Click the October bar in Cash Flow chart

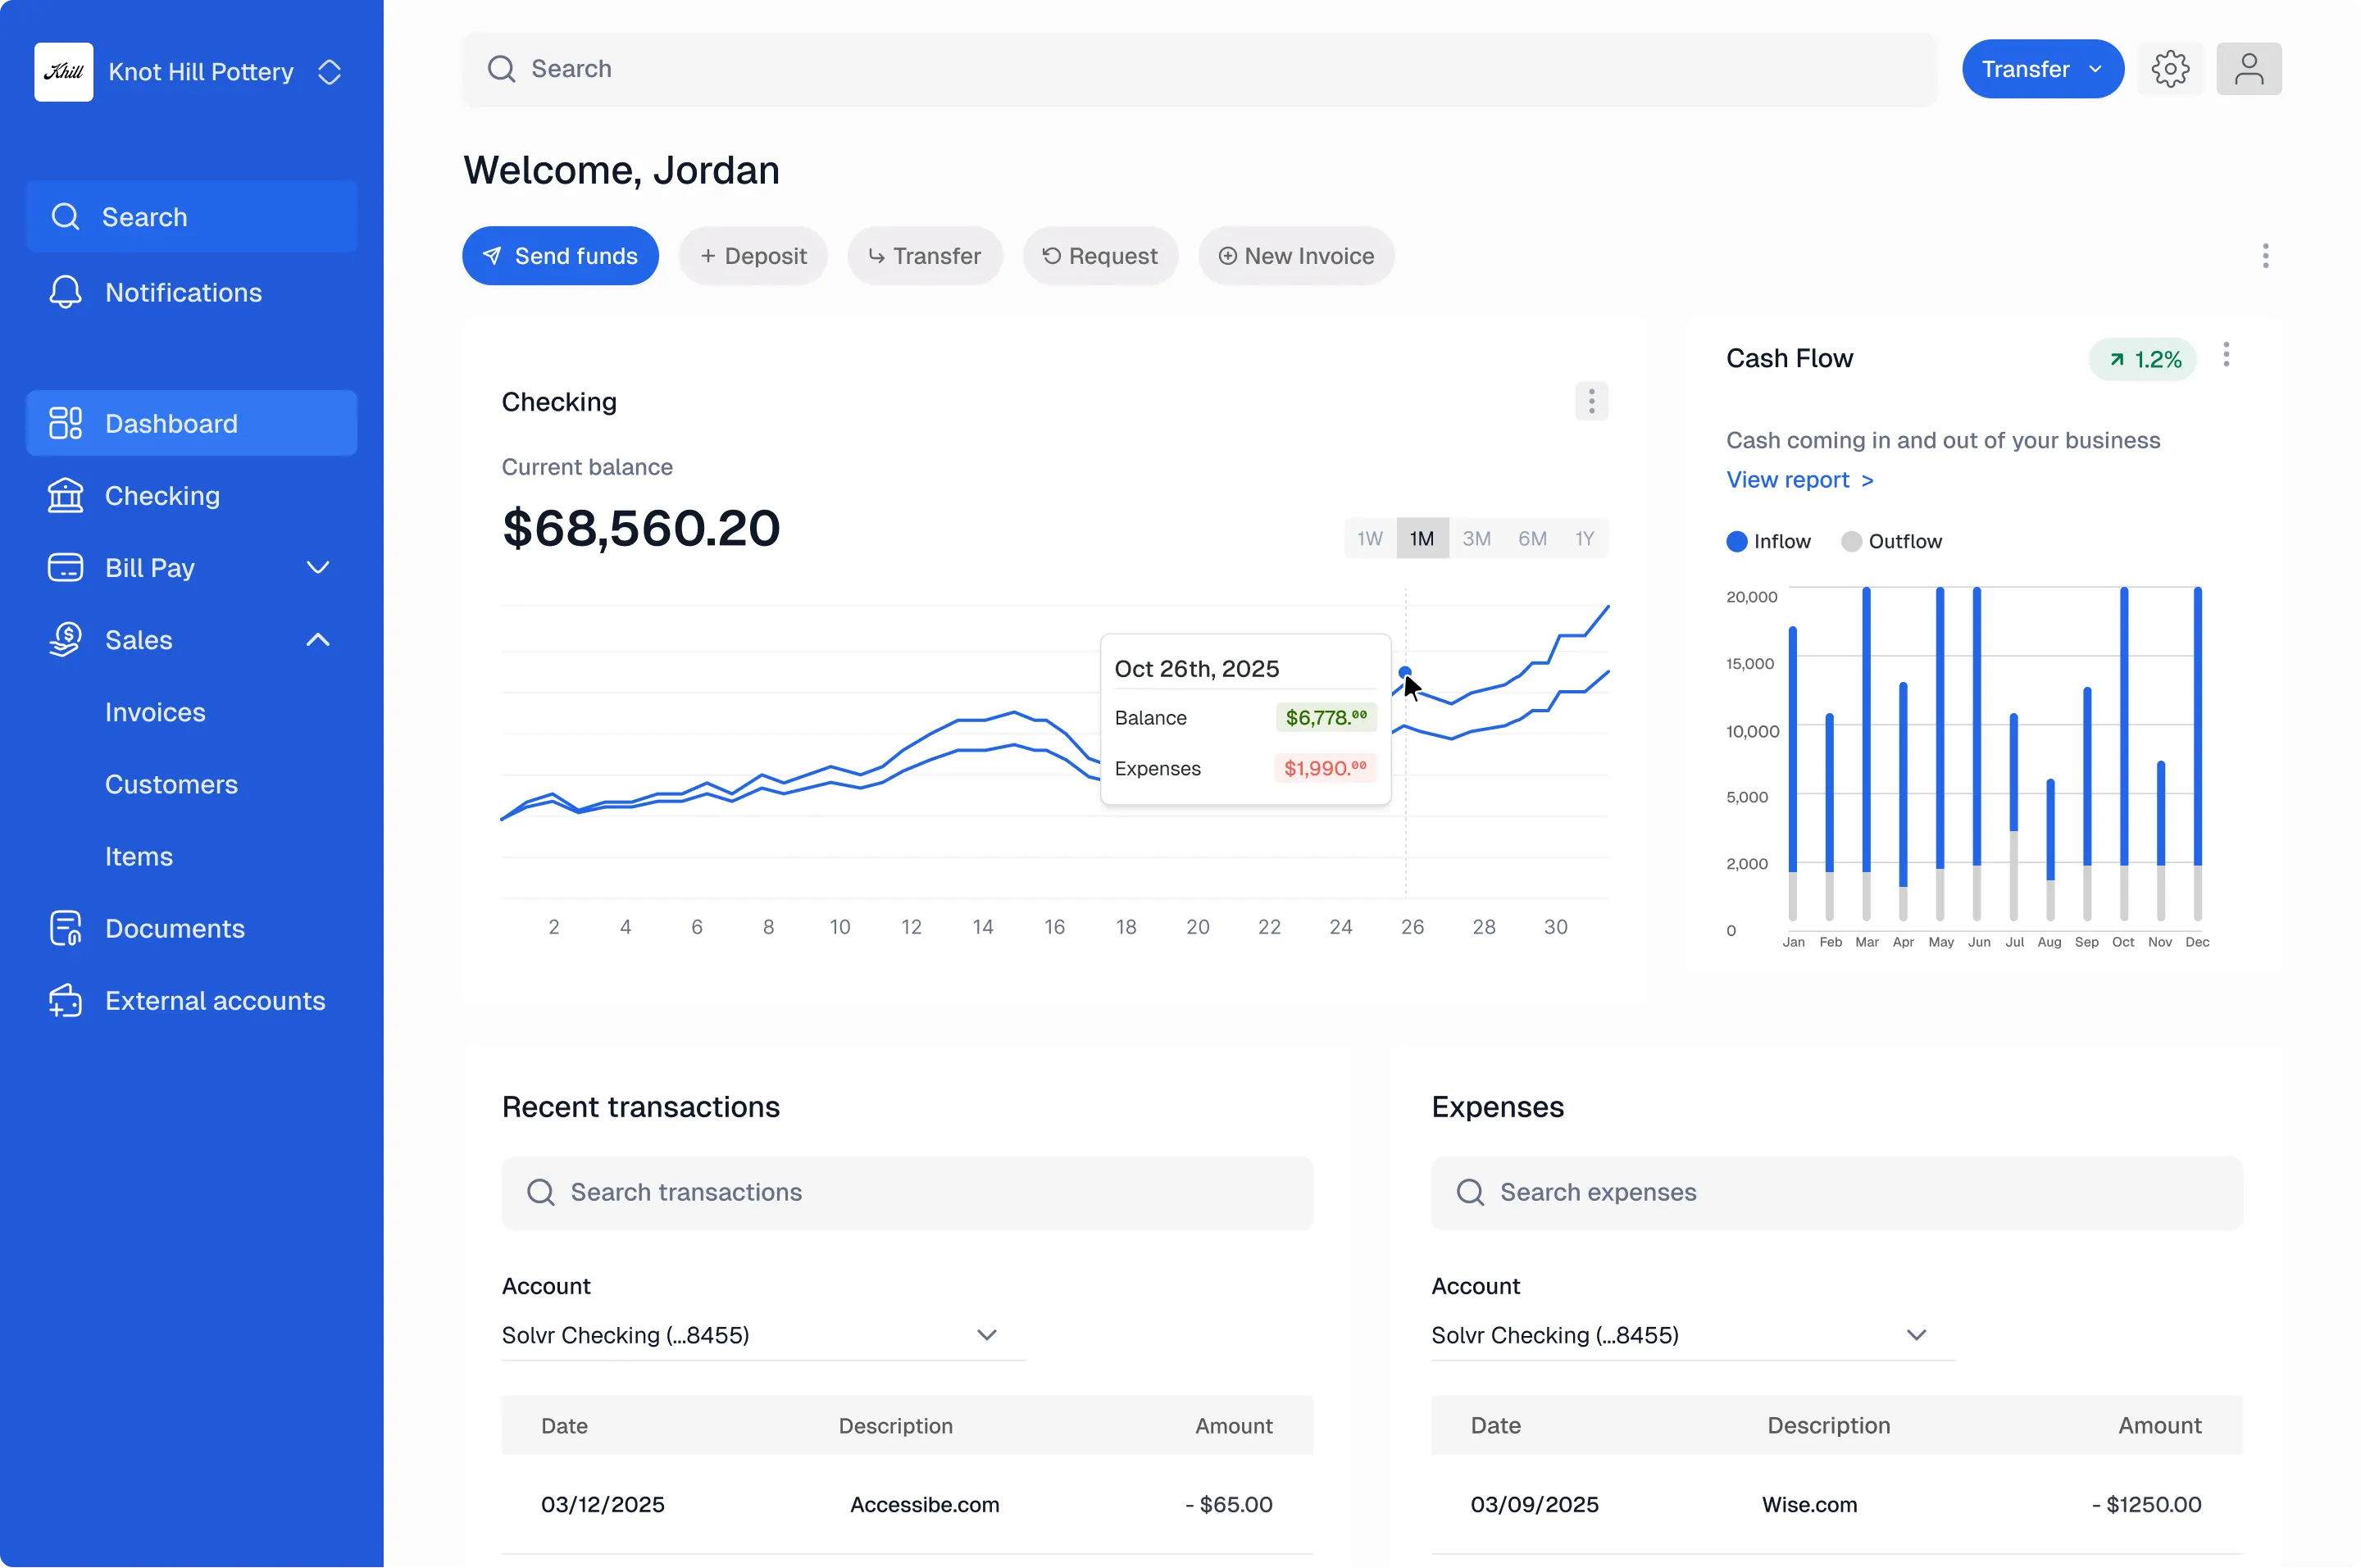coord(2123,750)
